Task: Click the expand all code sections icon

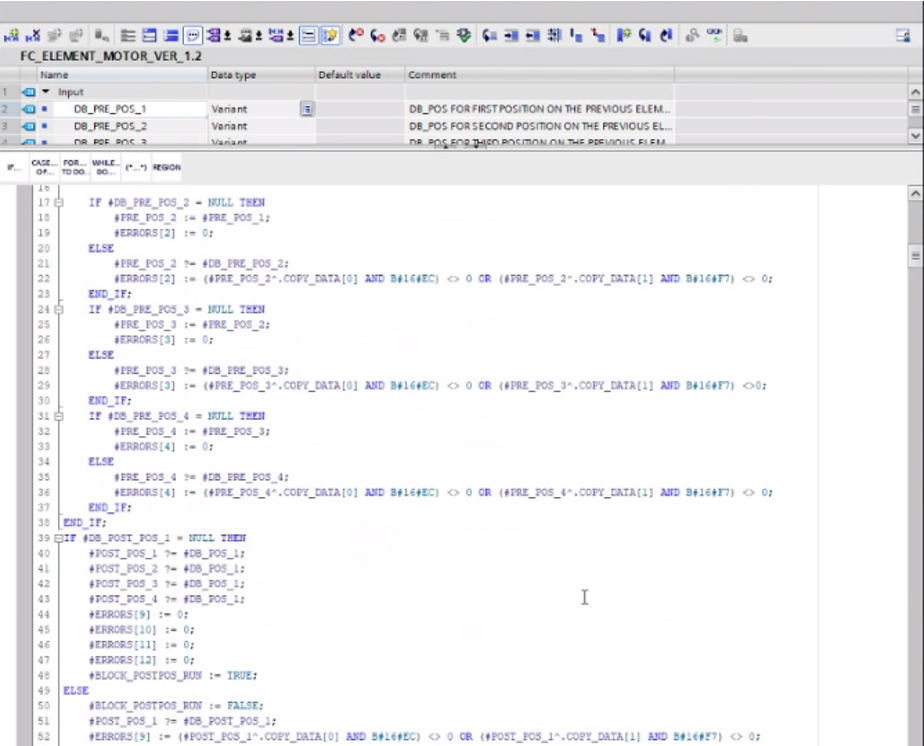Action: [x=555, y=35]
